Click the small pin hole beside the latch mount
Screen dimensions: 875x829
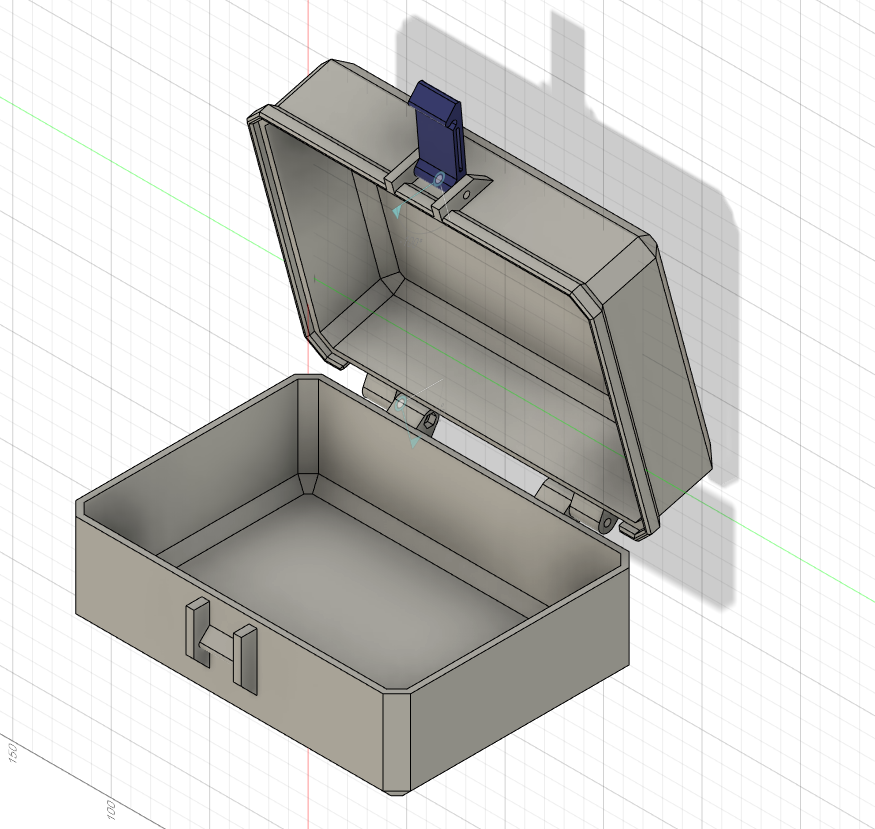[x=467, y=195]
